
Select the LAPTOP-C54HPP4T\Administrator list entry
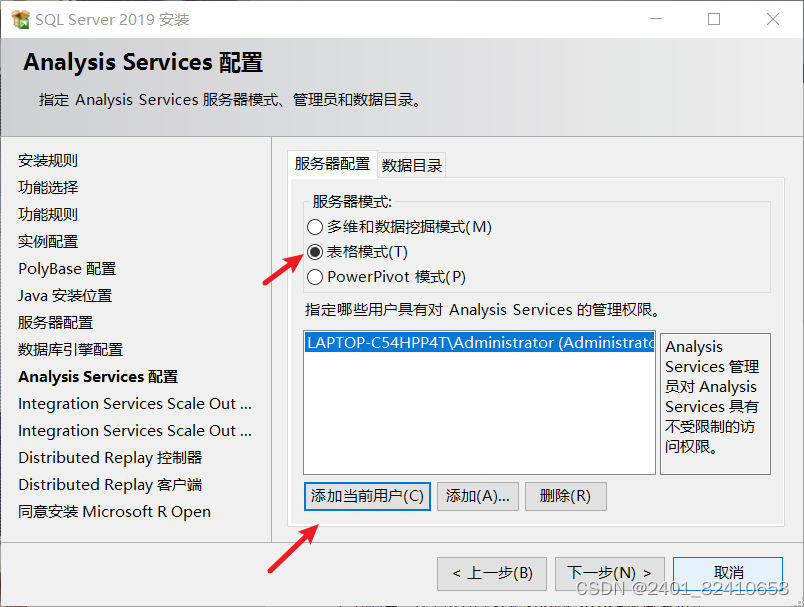click(479, 342)
